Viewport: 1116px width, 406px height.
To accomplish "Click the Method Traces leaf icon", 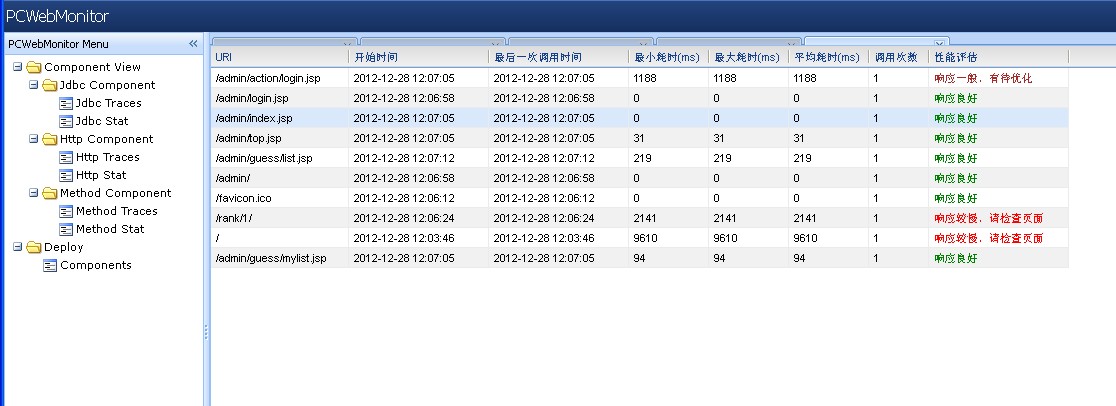I will coord(67,211).
